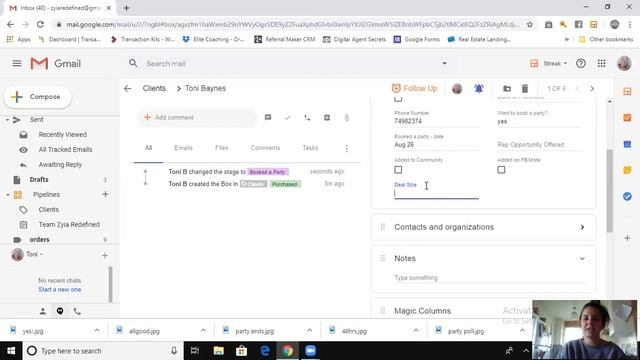Click the add-ons plus in side panel
Screen dimensions: 640x360
(x=627, y=238)
